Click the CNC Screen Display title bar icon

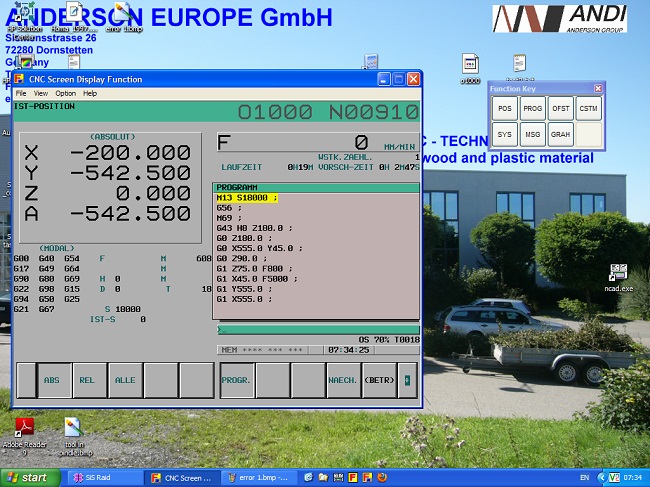point(19,79)
